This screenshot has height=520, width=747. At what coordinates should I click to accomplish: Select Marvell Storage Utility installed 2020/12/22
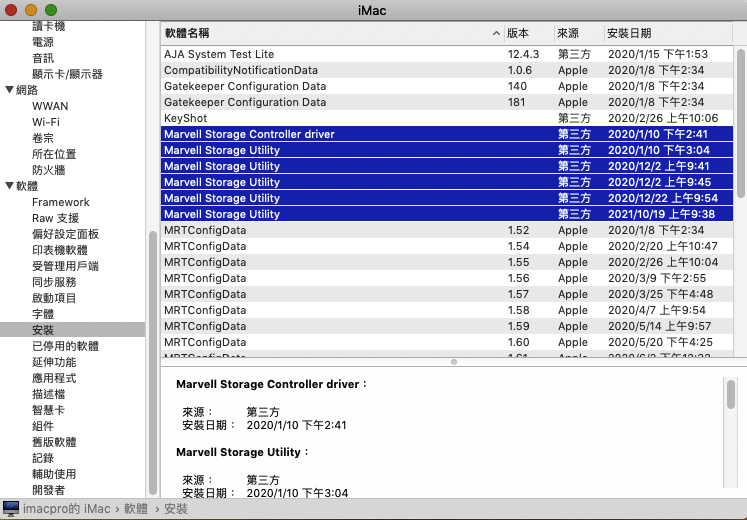tap(447, 198)
